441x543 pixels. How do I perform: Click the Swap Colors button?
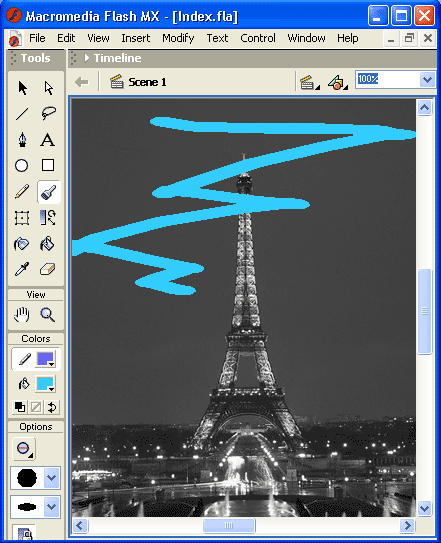pos(52,408)
